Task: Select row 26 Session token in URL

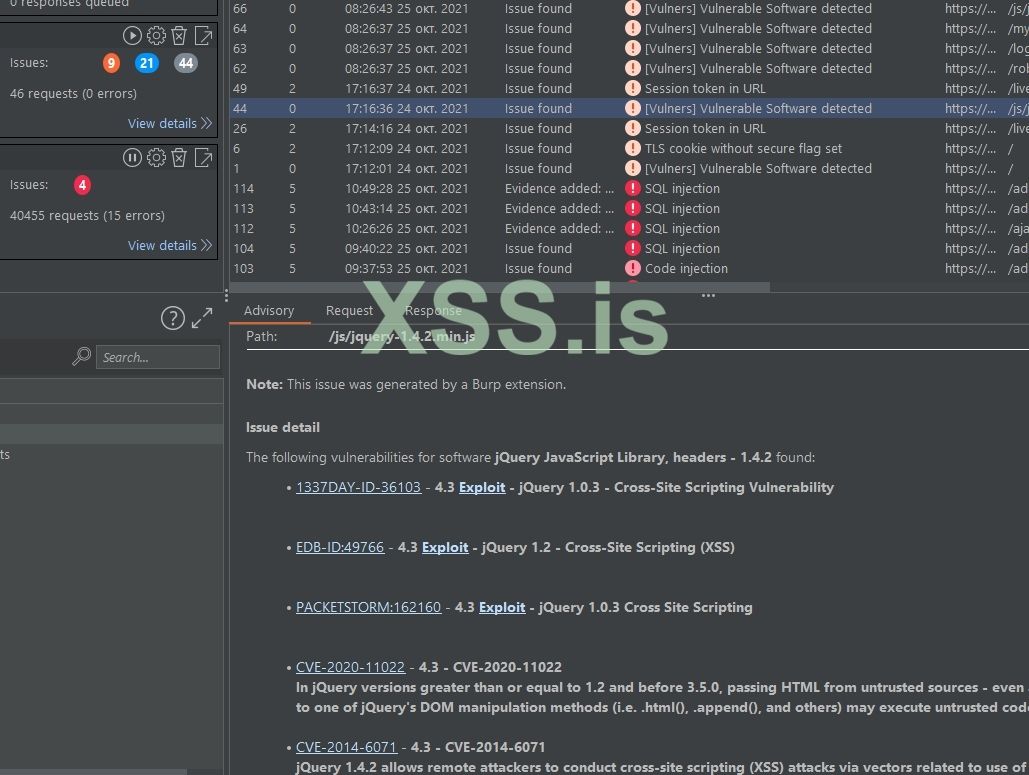Action: (629, 129)
